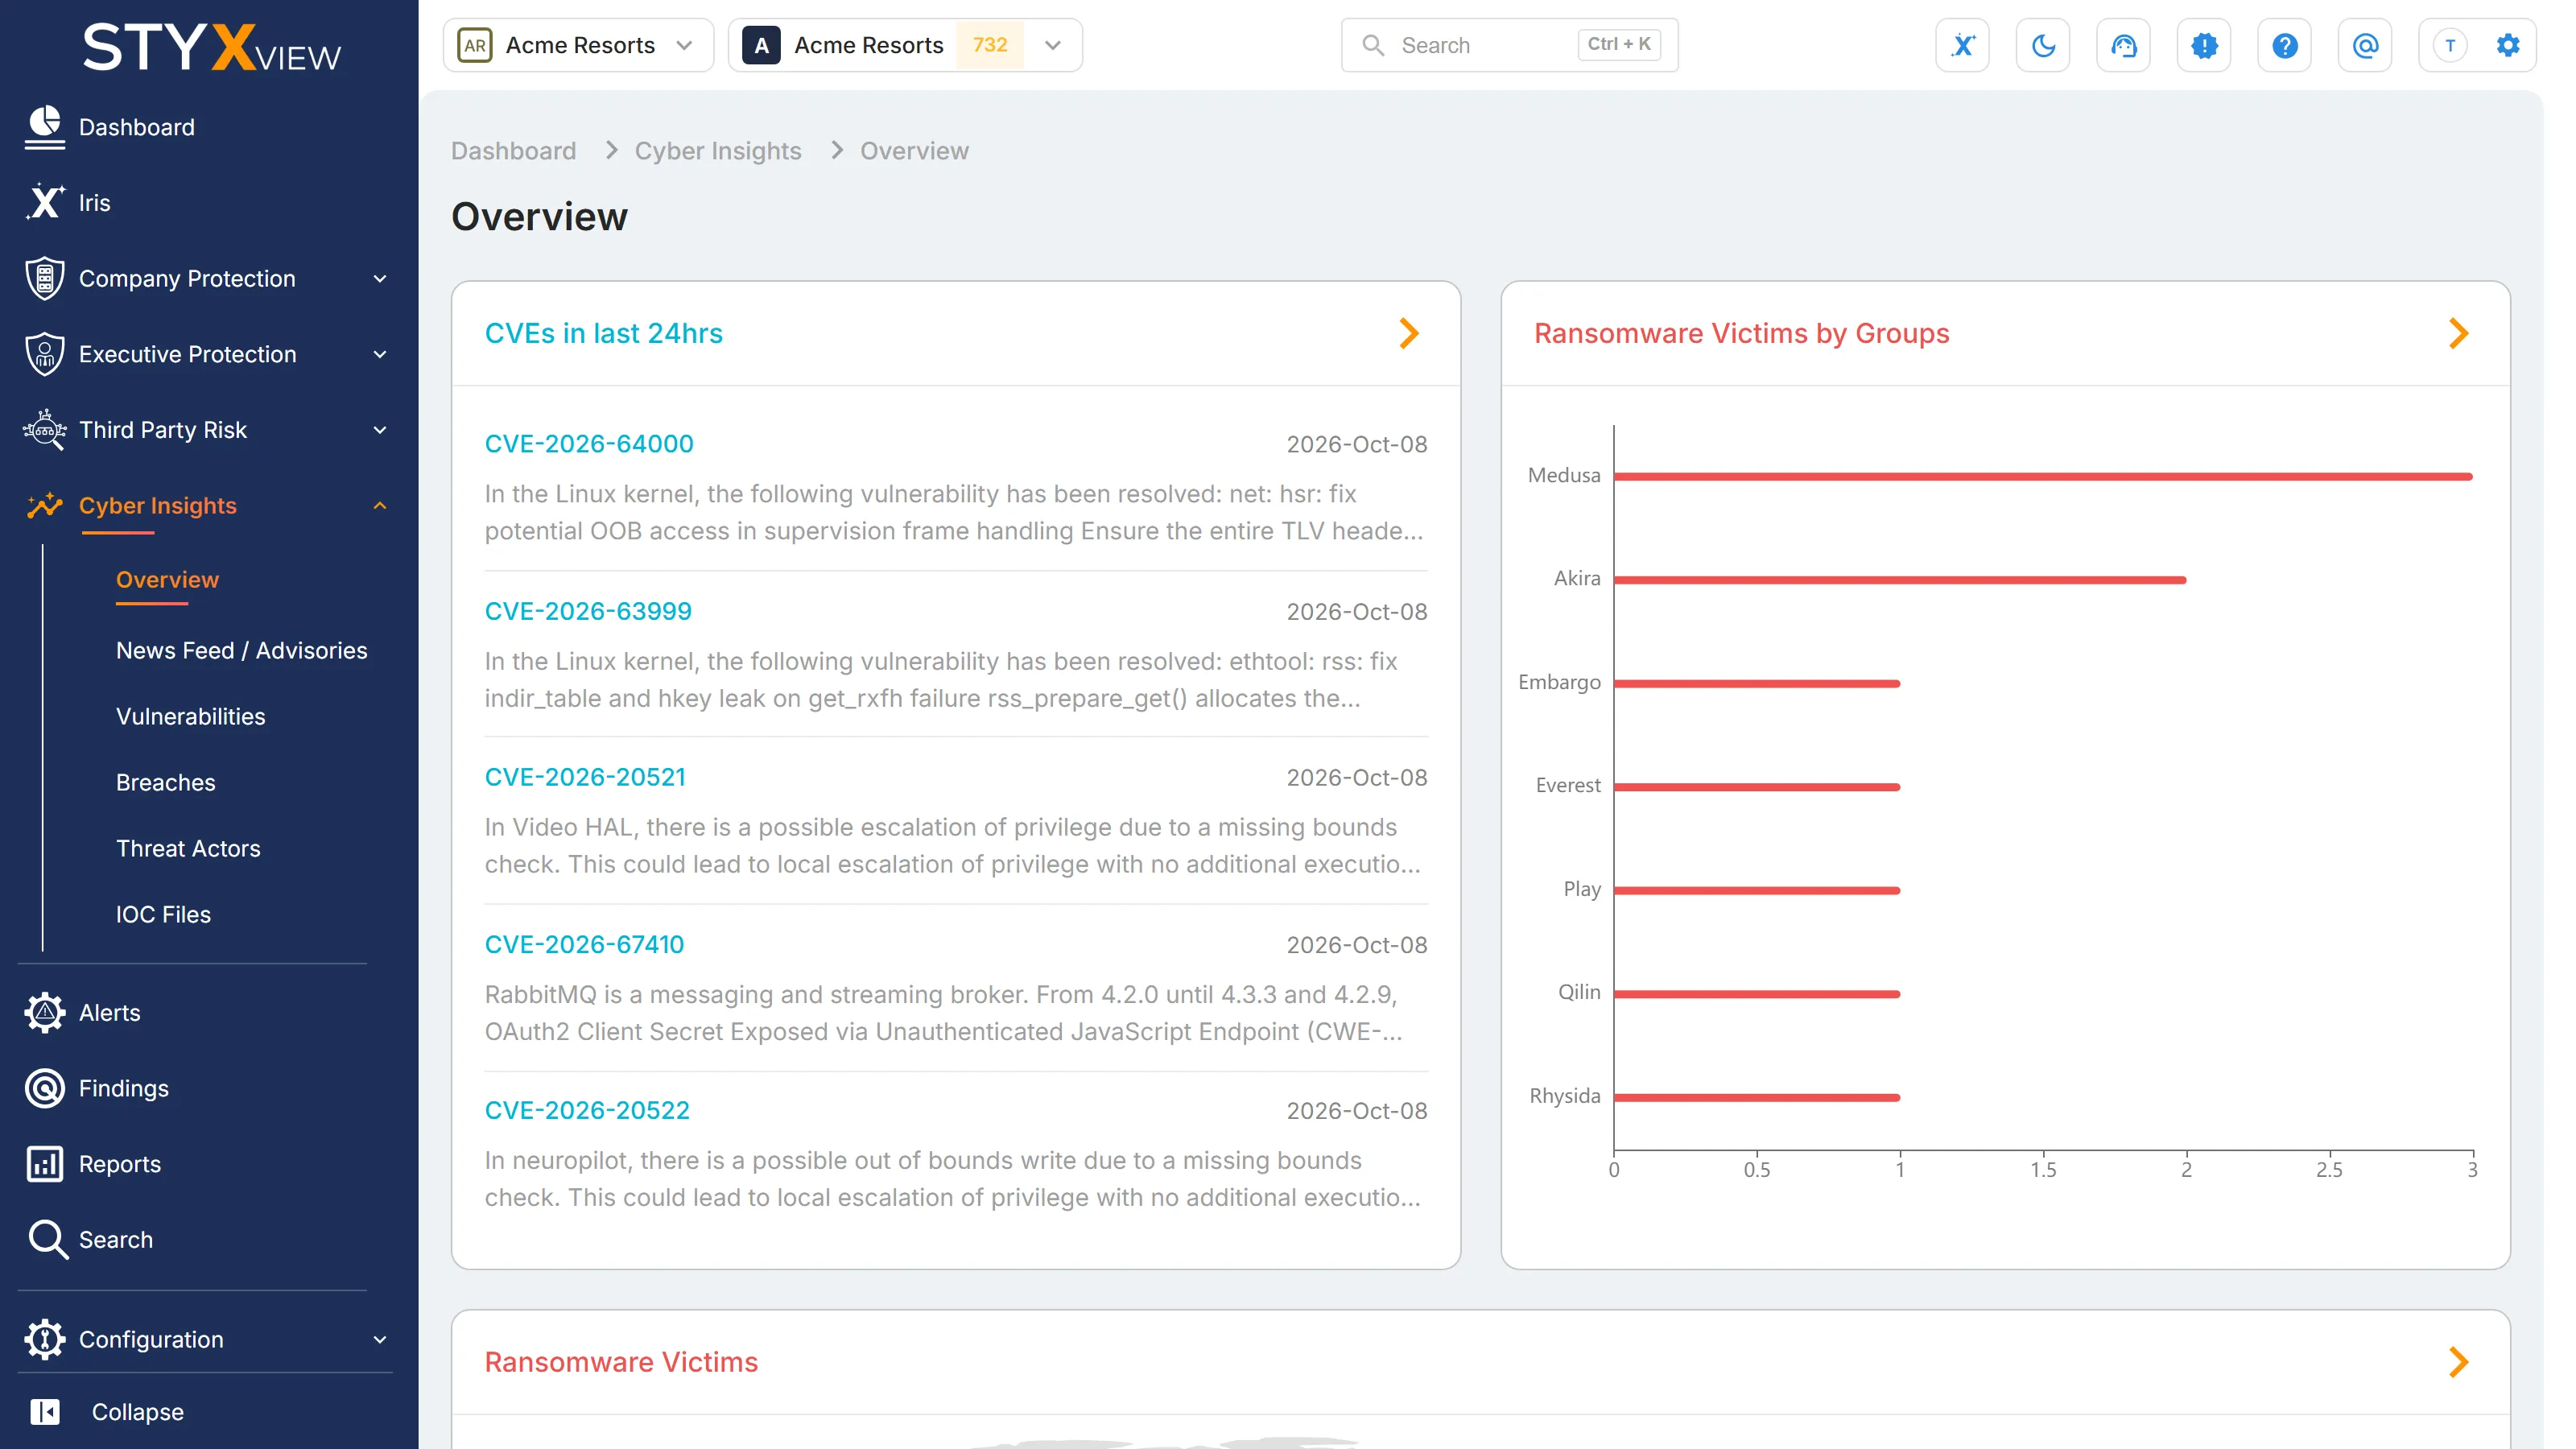The width and height of the screenshot is (2576, 1449).
Task: Open CVE-2026-20522 link
Action: (x=587, y=1110)
